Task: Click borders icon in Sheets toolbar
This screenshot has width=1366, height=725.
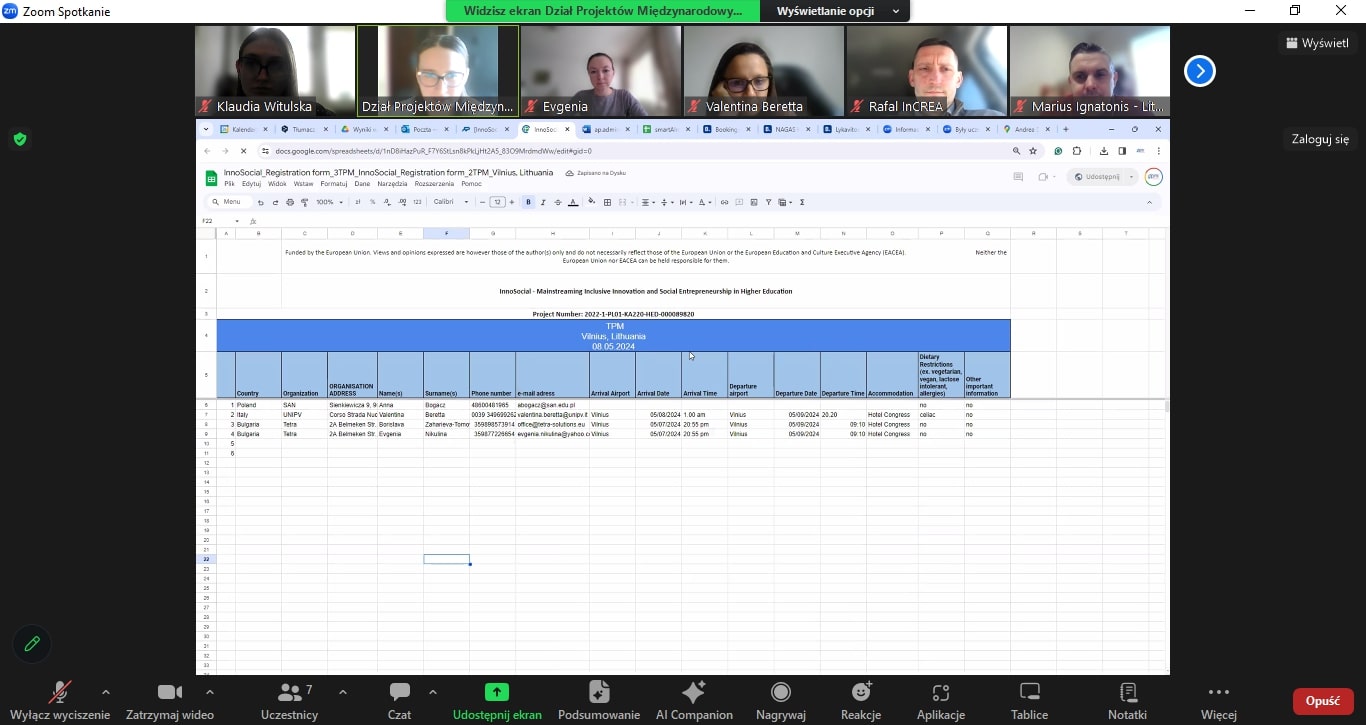Action: click(x=607, y=202)
